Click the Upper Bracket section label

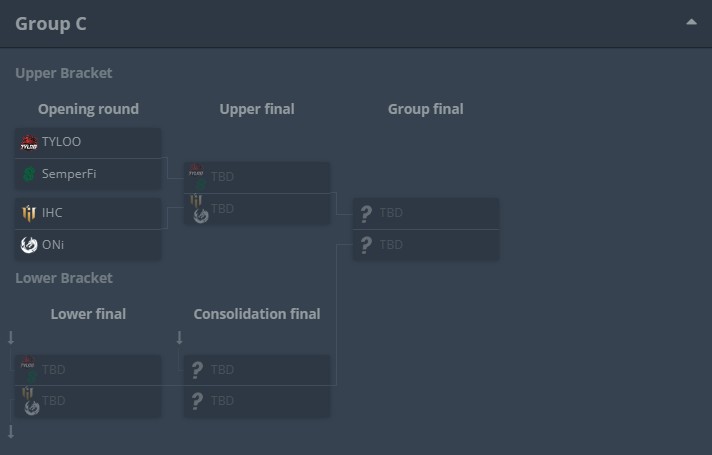(x=64, y=73)
